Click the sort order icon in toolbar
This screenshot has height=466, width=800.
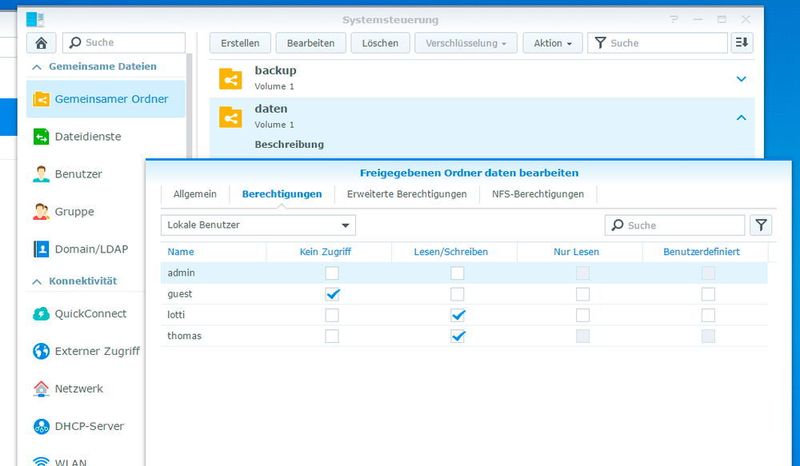[x=742, y=43]
